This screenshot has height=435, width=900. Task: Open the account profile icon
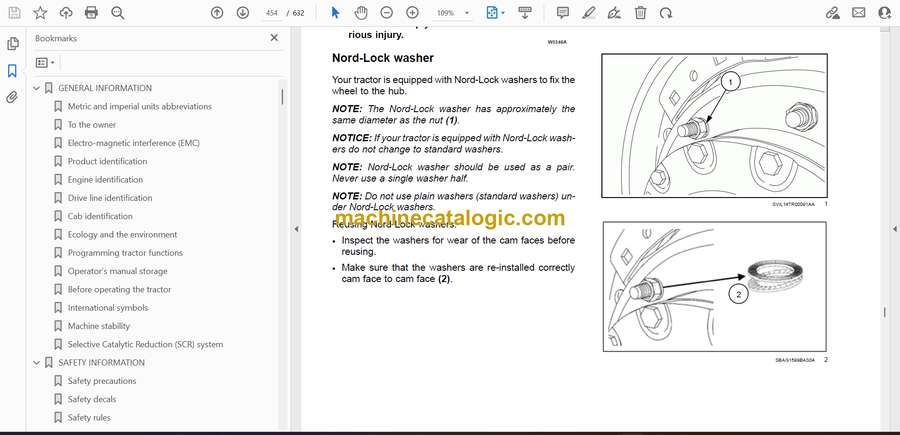tap(885, 13)
